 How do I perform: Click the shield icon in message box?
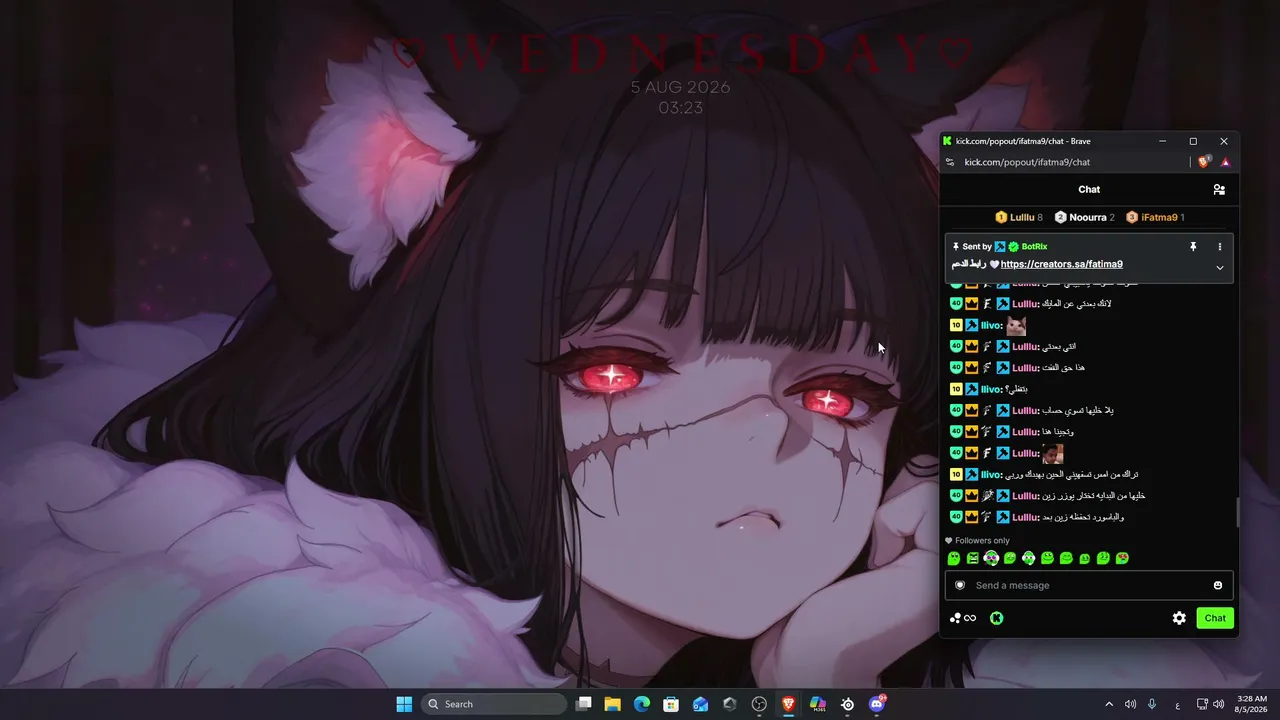960,585
